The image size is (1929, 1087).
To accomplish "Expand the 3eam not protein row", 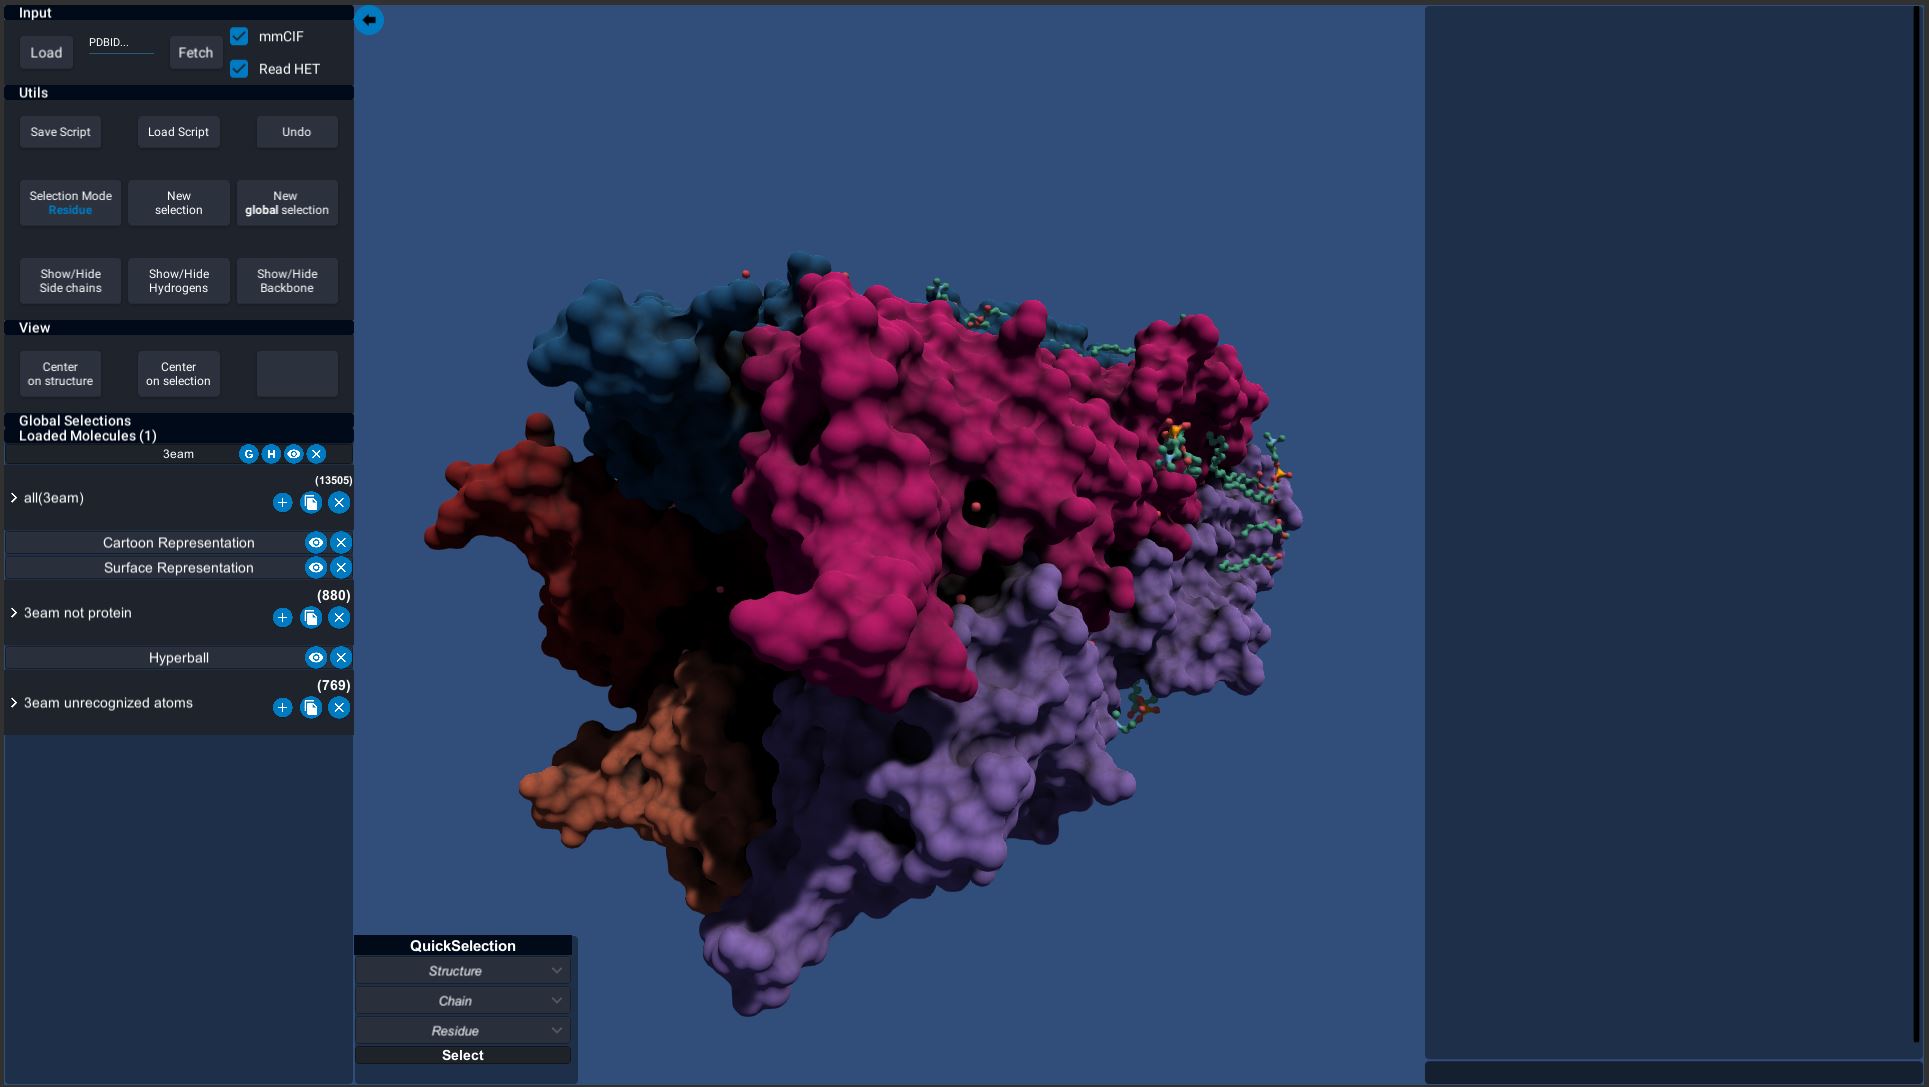I will [x=14, y=613].
